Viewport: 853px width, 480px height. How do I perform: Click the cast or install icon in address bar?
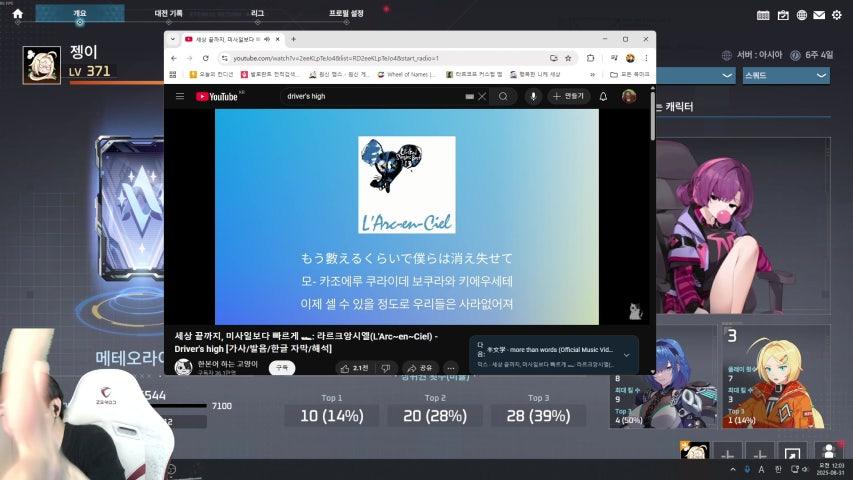coord(554,58)
